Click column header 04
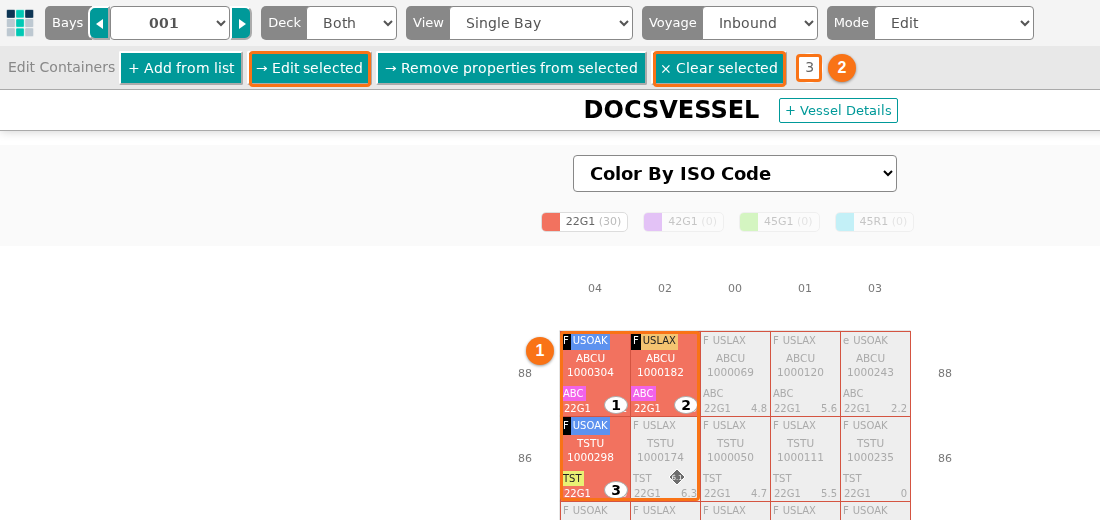The height and width of the screenshot is (520, 1100). (595, 288)
